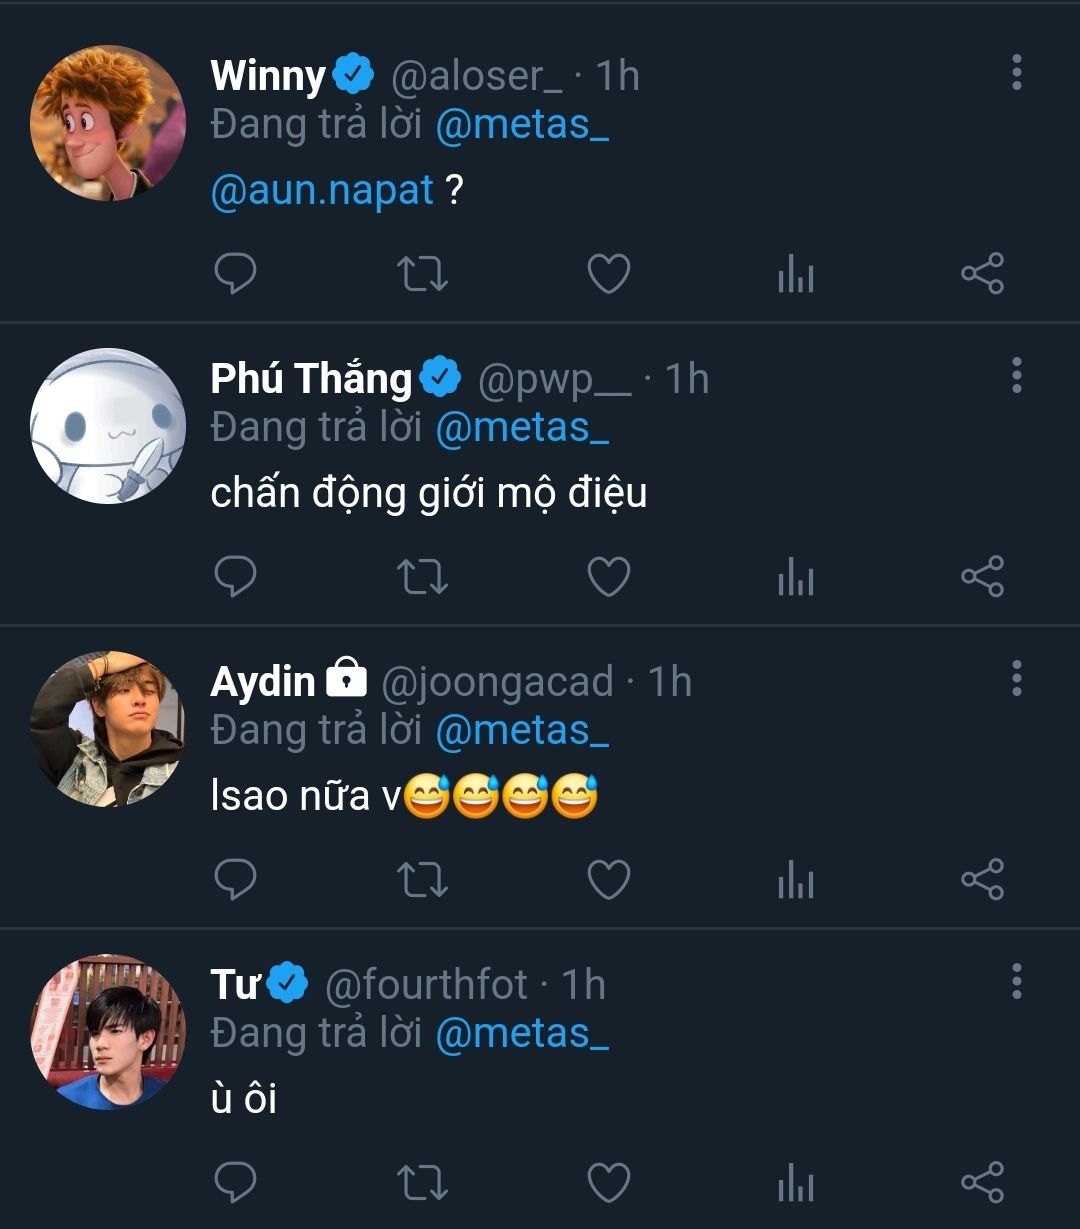Like Winny's tweet
The image size is (1080, 1229).
[608, 274]
